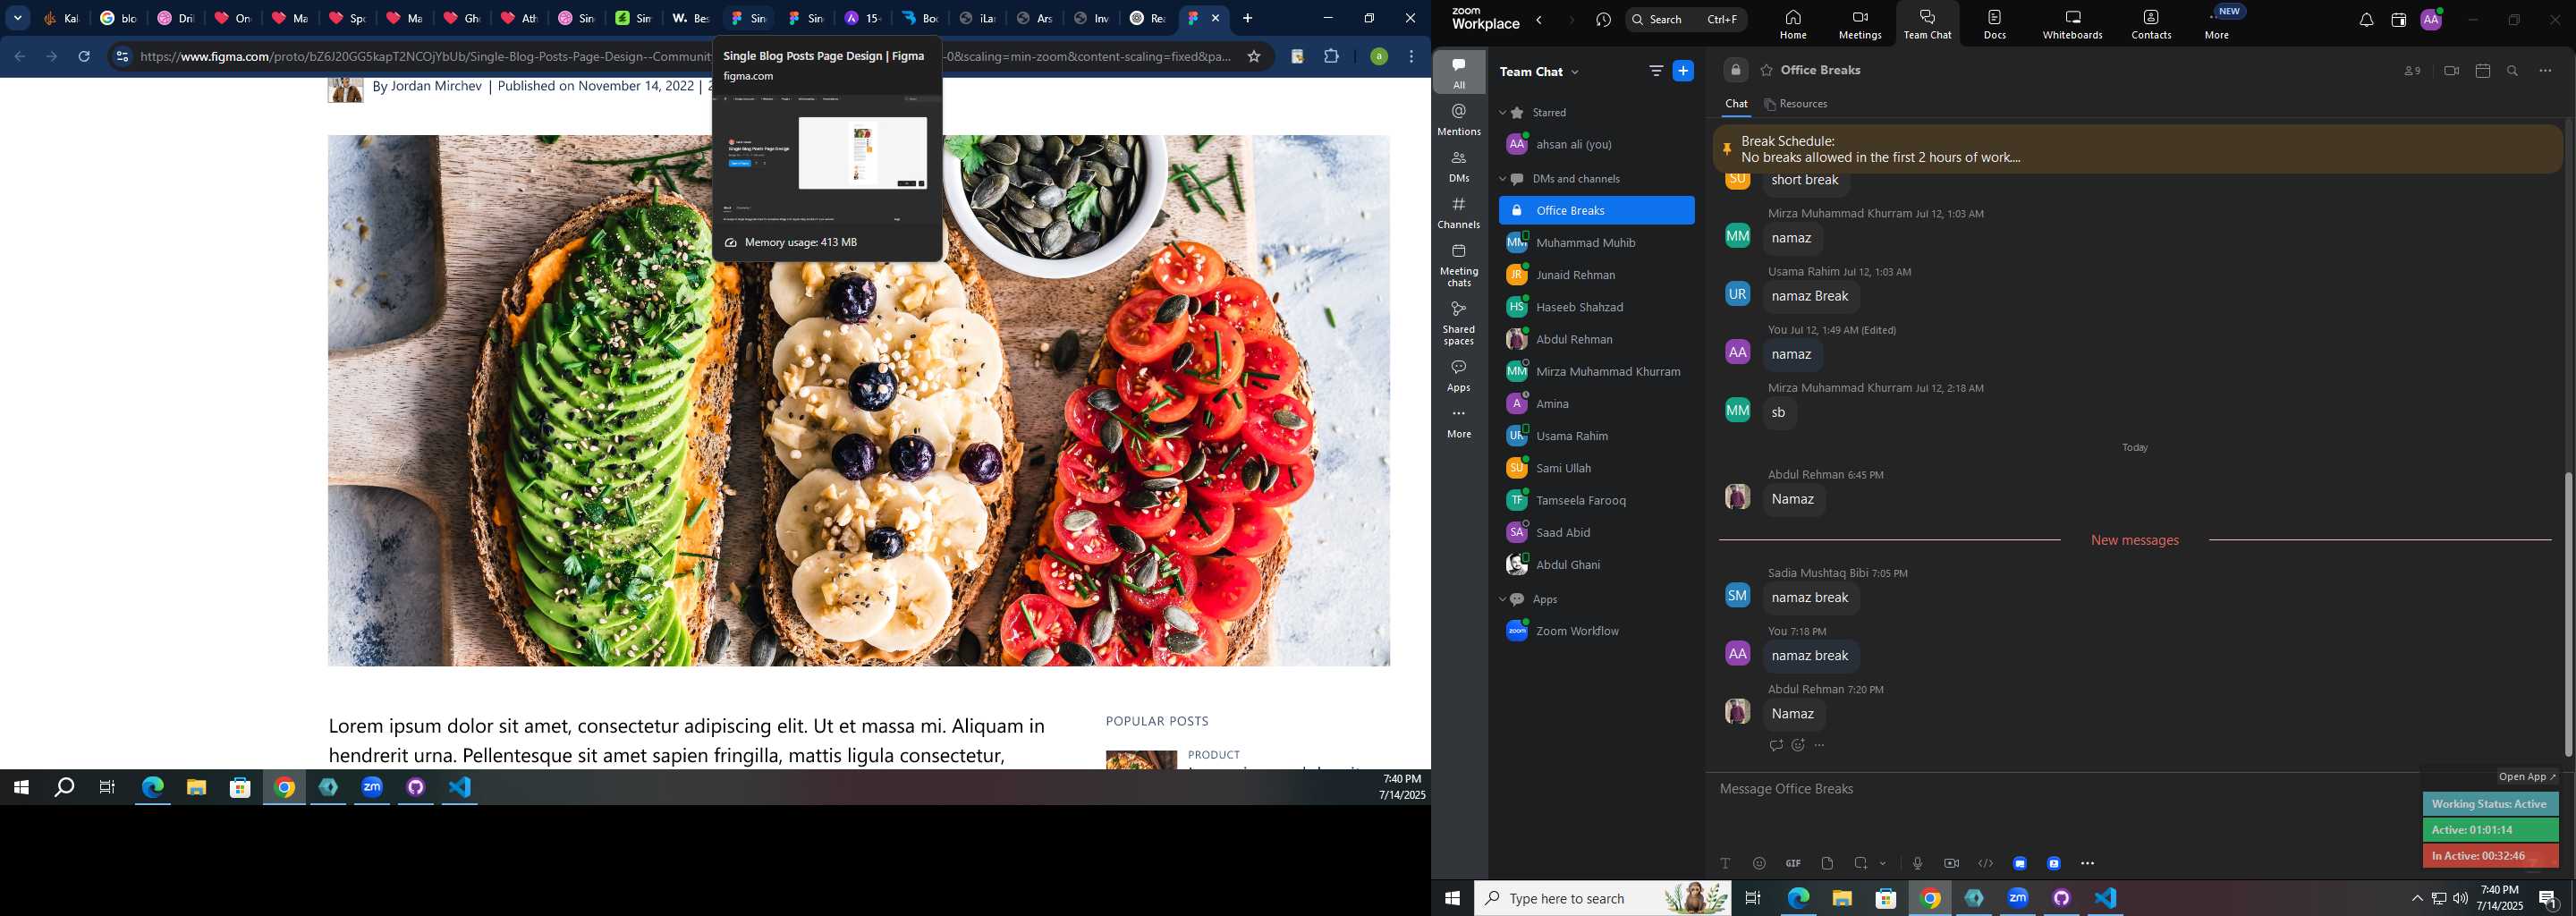This screenshot has height=916, width=2576.
Task: Open Meeting chats in the Zoom sidebar
Action: [x=1459, y=265]
